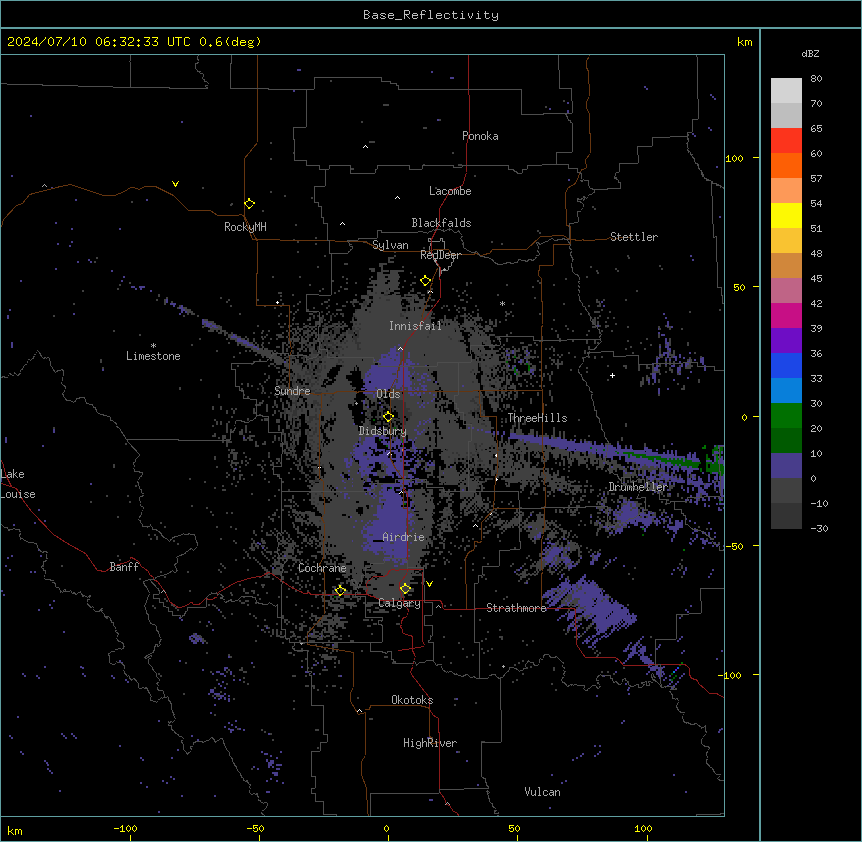862x842 pixels.
Task: Click the Okotoks city label
Action: (x=412, y=700)
